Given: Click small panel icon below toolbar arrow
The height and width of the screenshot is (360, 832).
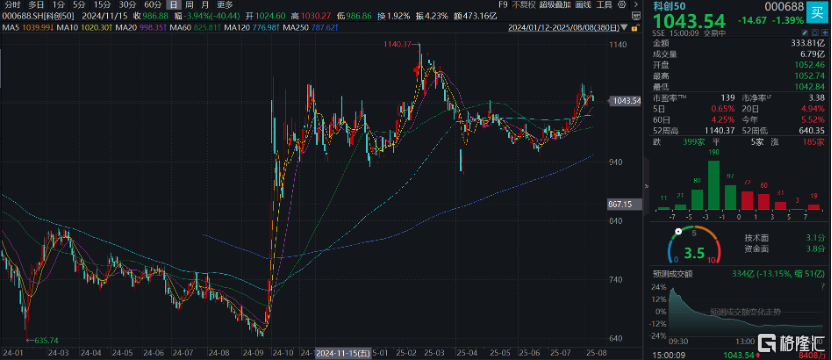Looking at the screenshot, I should pyautogui.click(x=636, y=15).
